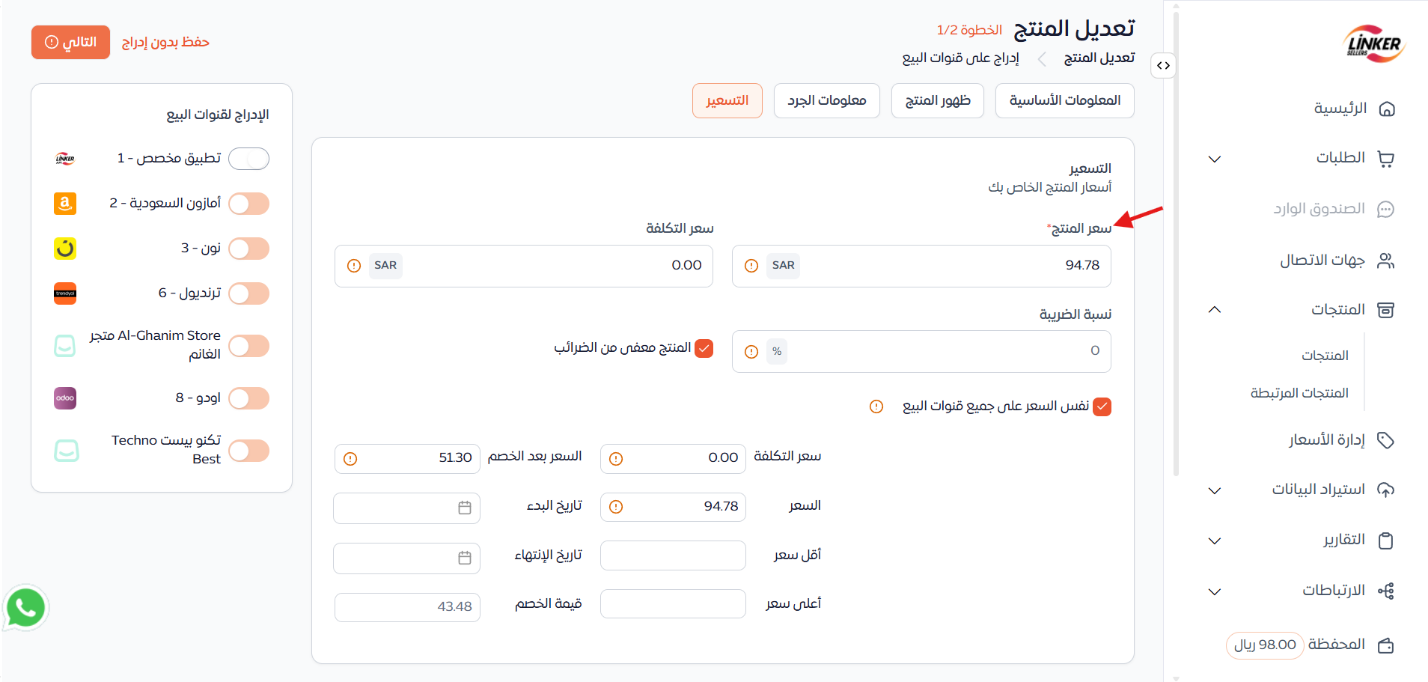Image resolution: width=1428 pixels, height=682 pixels.
Task: Select the التسعير tab
Action: click(727, 100)
